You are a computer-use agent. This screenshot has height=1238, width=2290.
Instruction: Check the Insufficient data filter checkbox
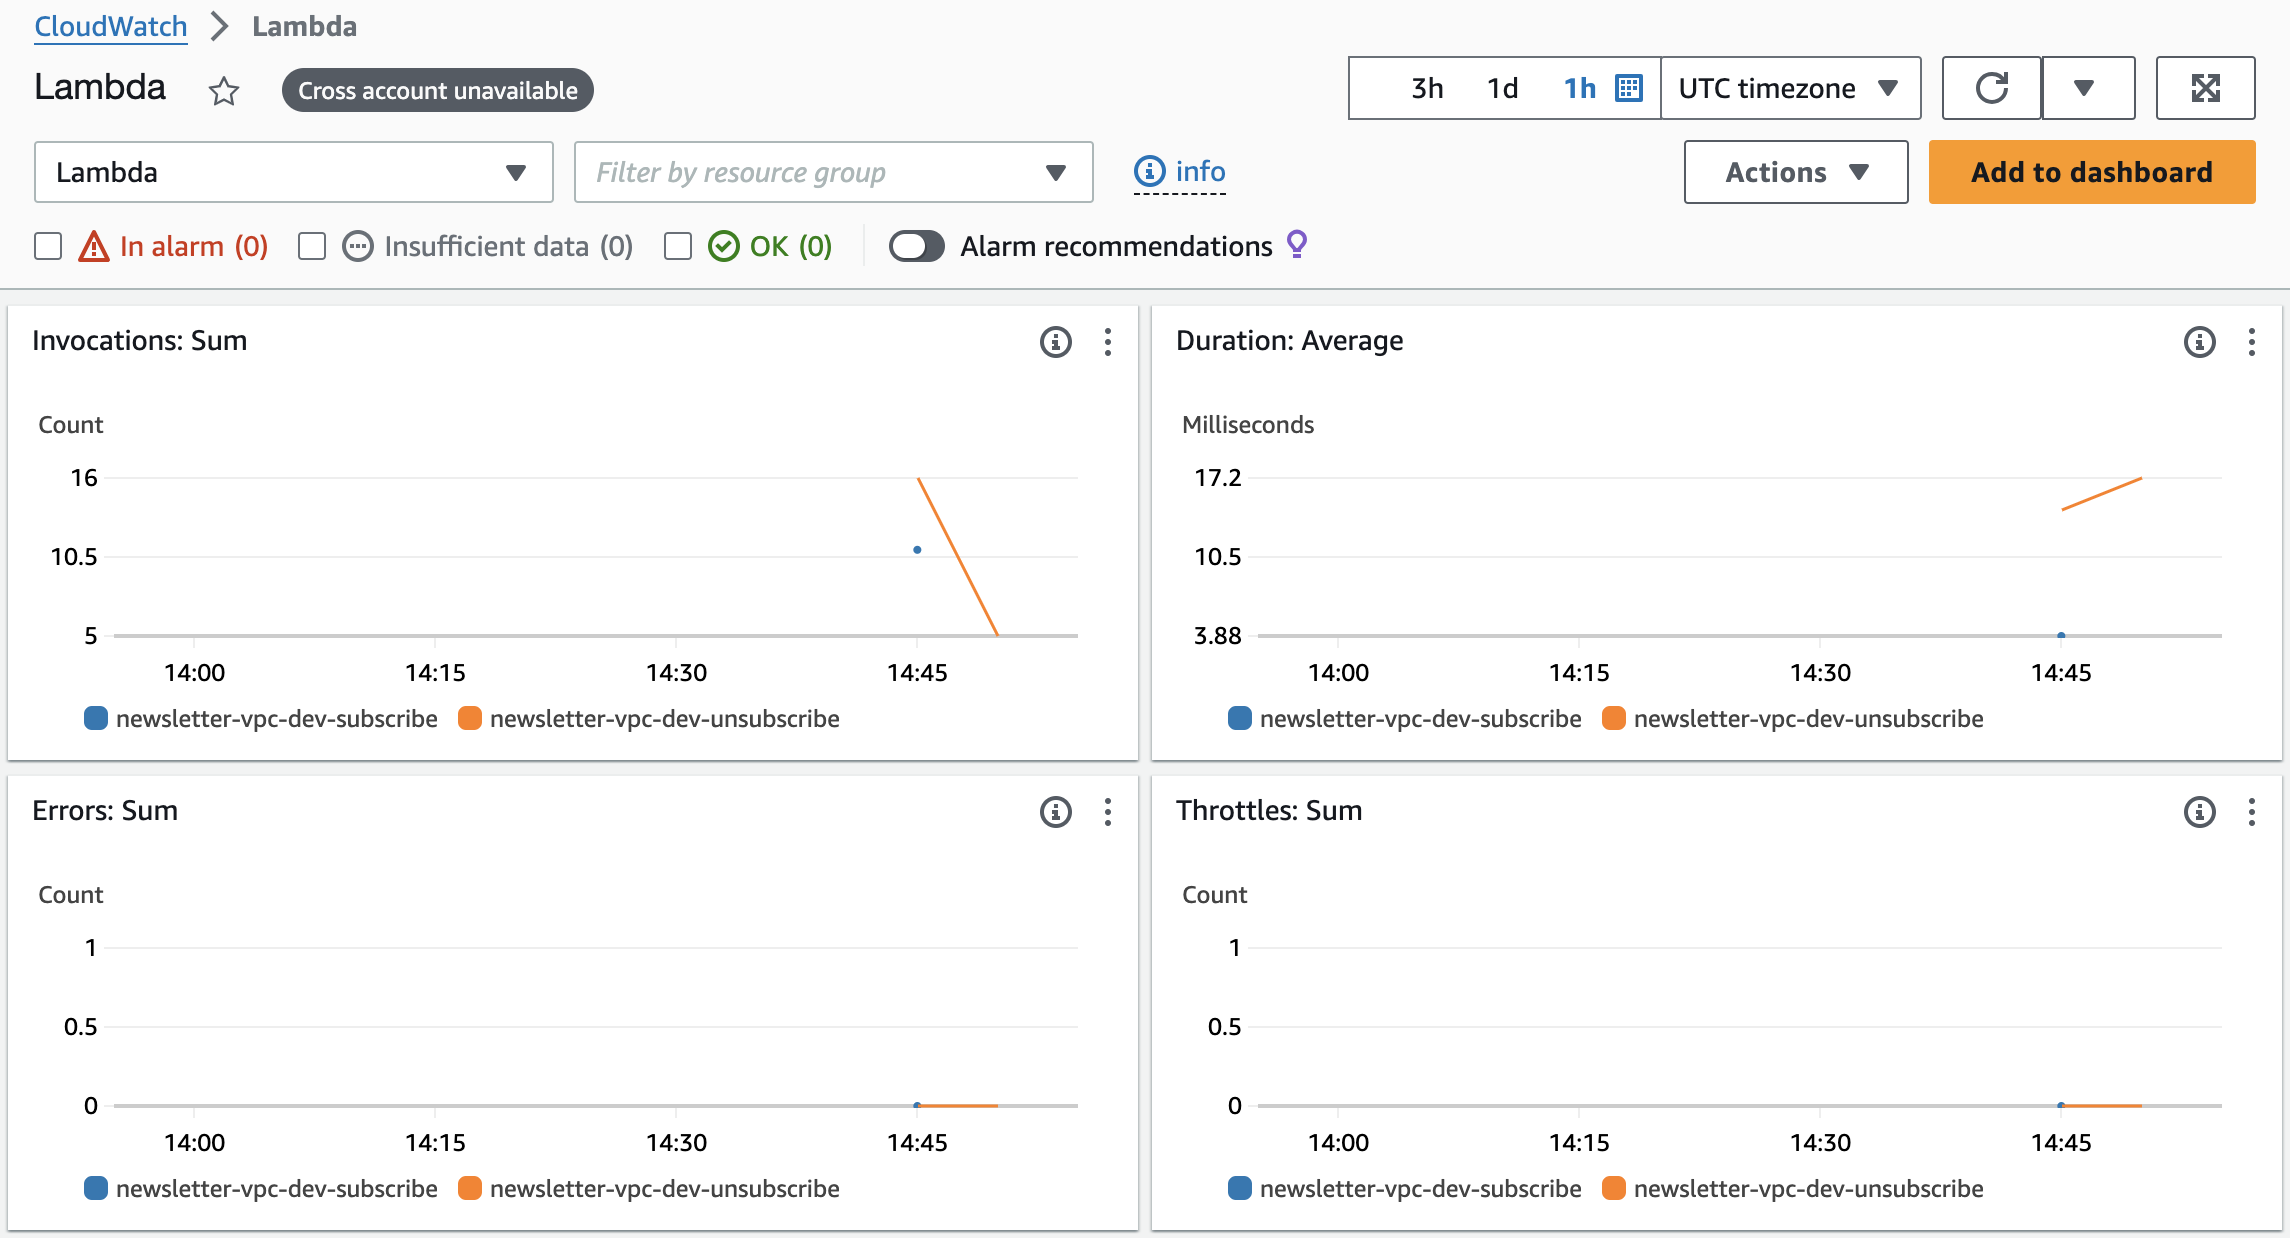click(312, 246)
